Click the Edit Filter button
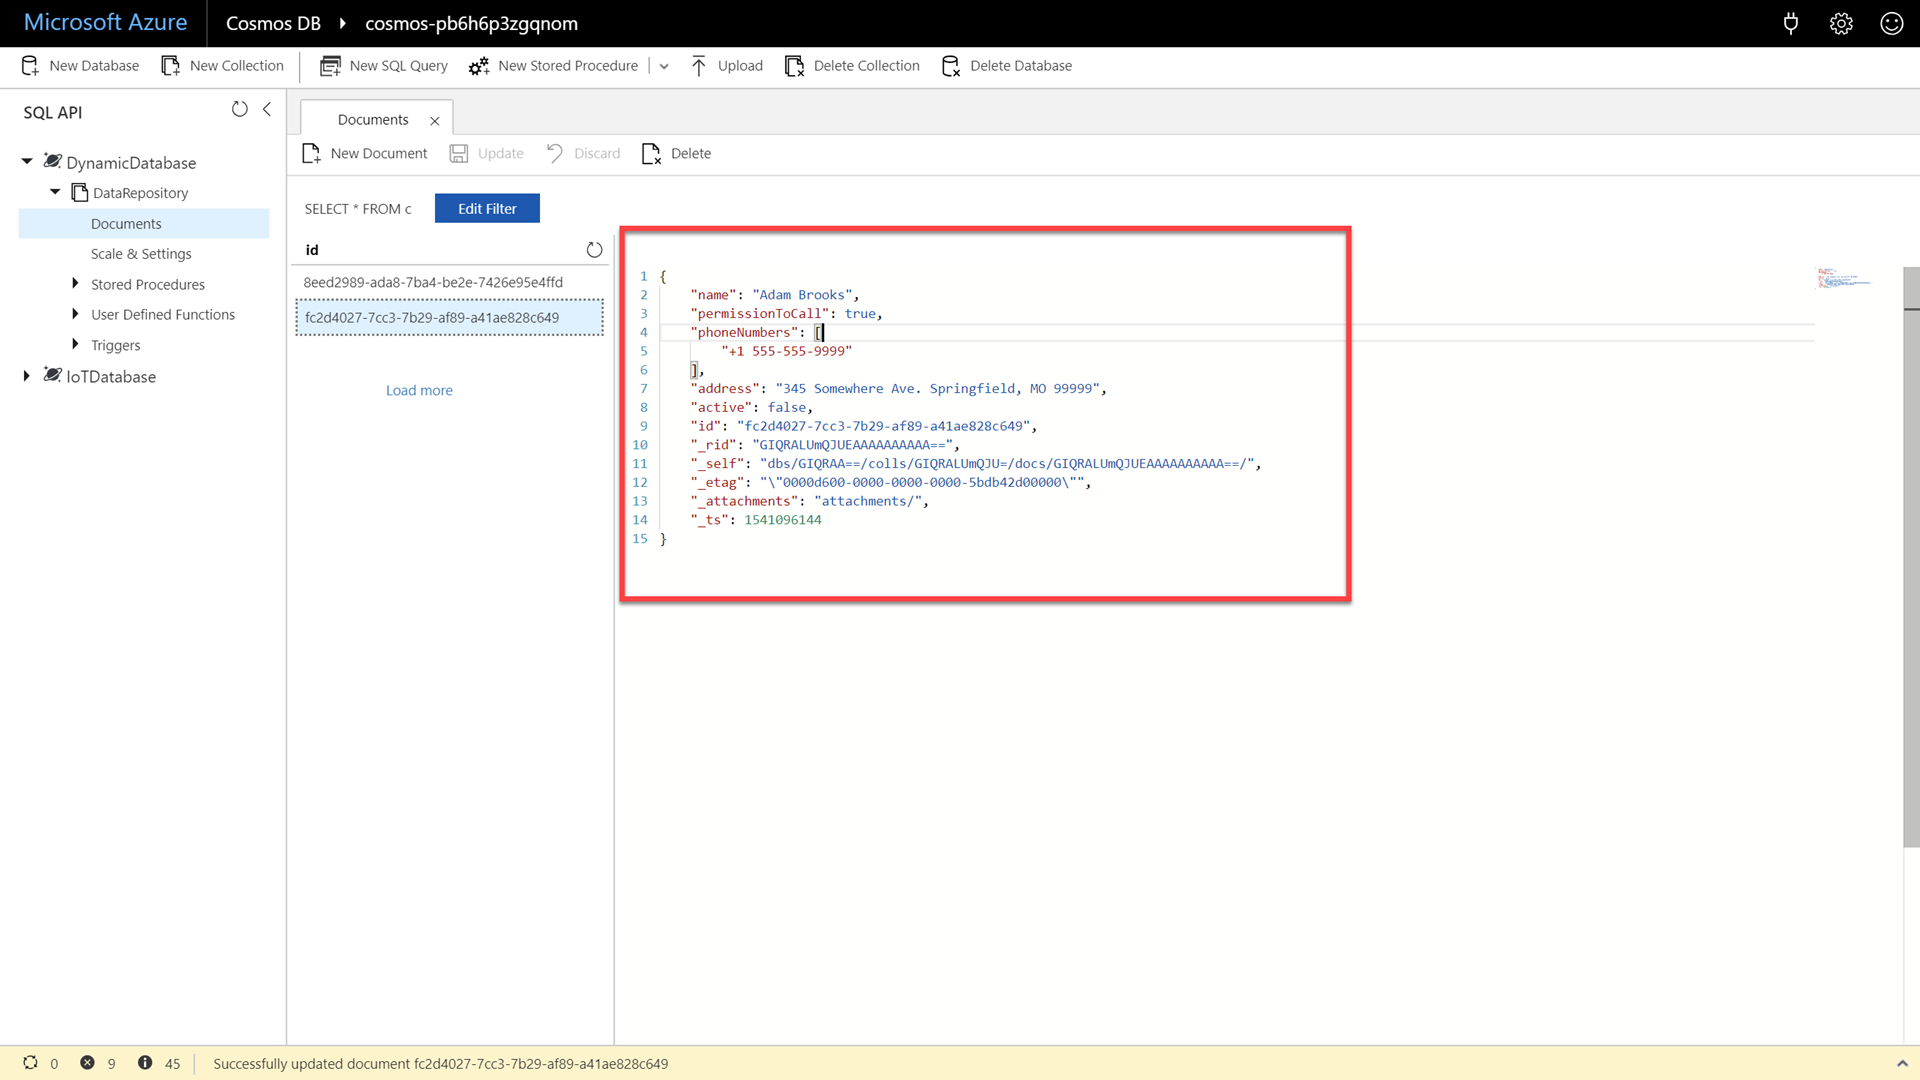The height and width of the screenshot is (1080, 1920). click(487, 207)
